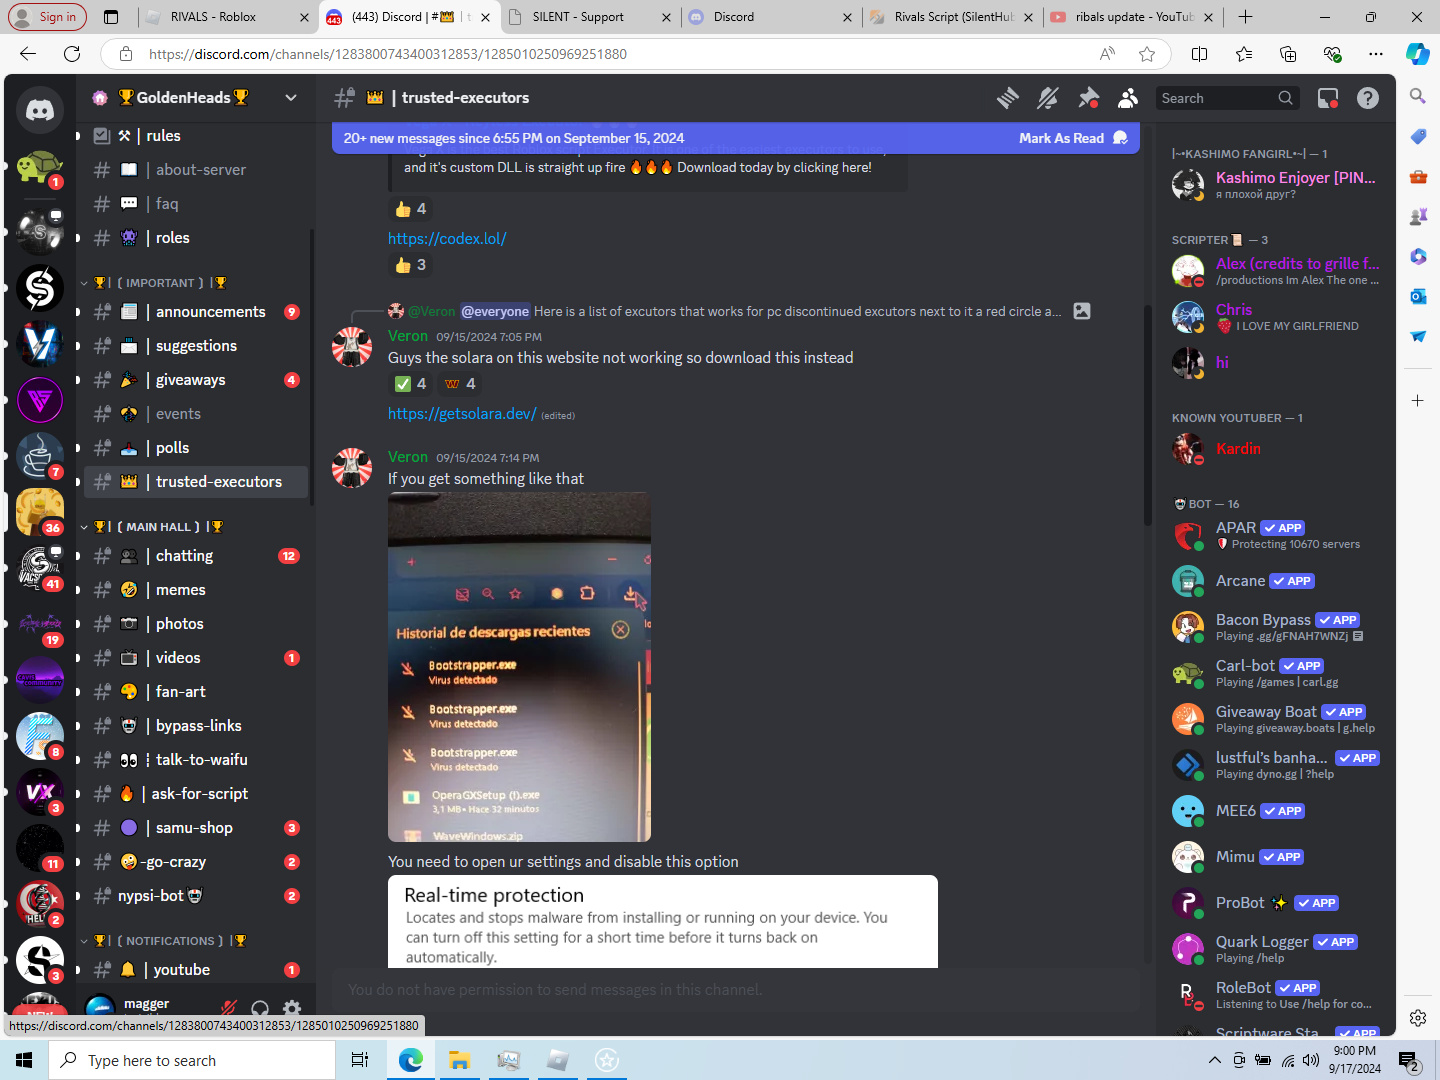Open the youtube channel
The image size is (1440, 1080).
pos(196,970)
